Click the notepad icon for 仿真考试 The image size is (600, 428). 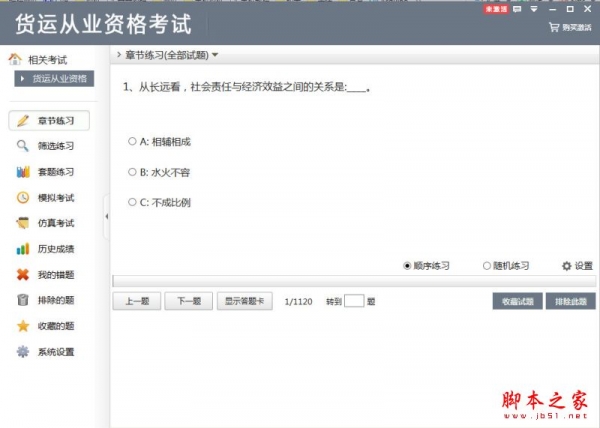pyautogui.click(x=23, y=223)
